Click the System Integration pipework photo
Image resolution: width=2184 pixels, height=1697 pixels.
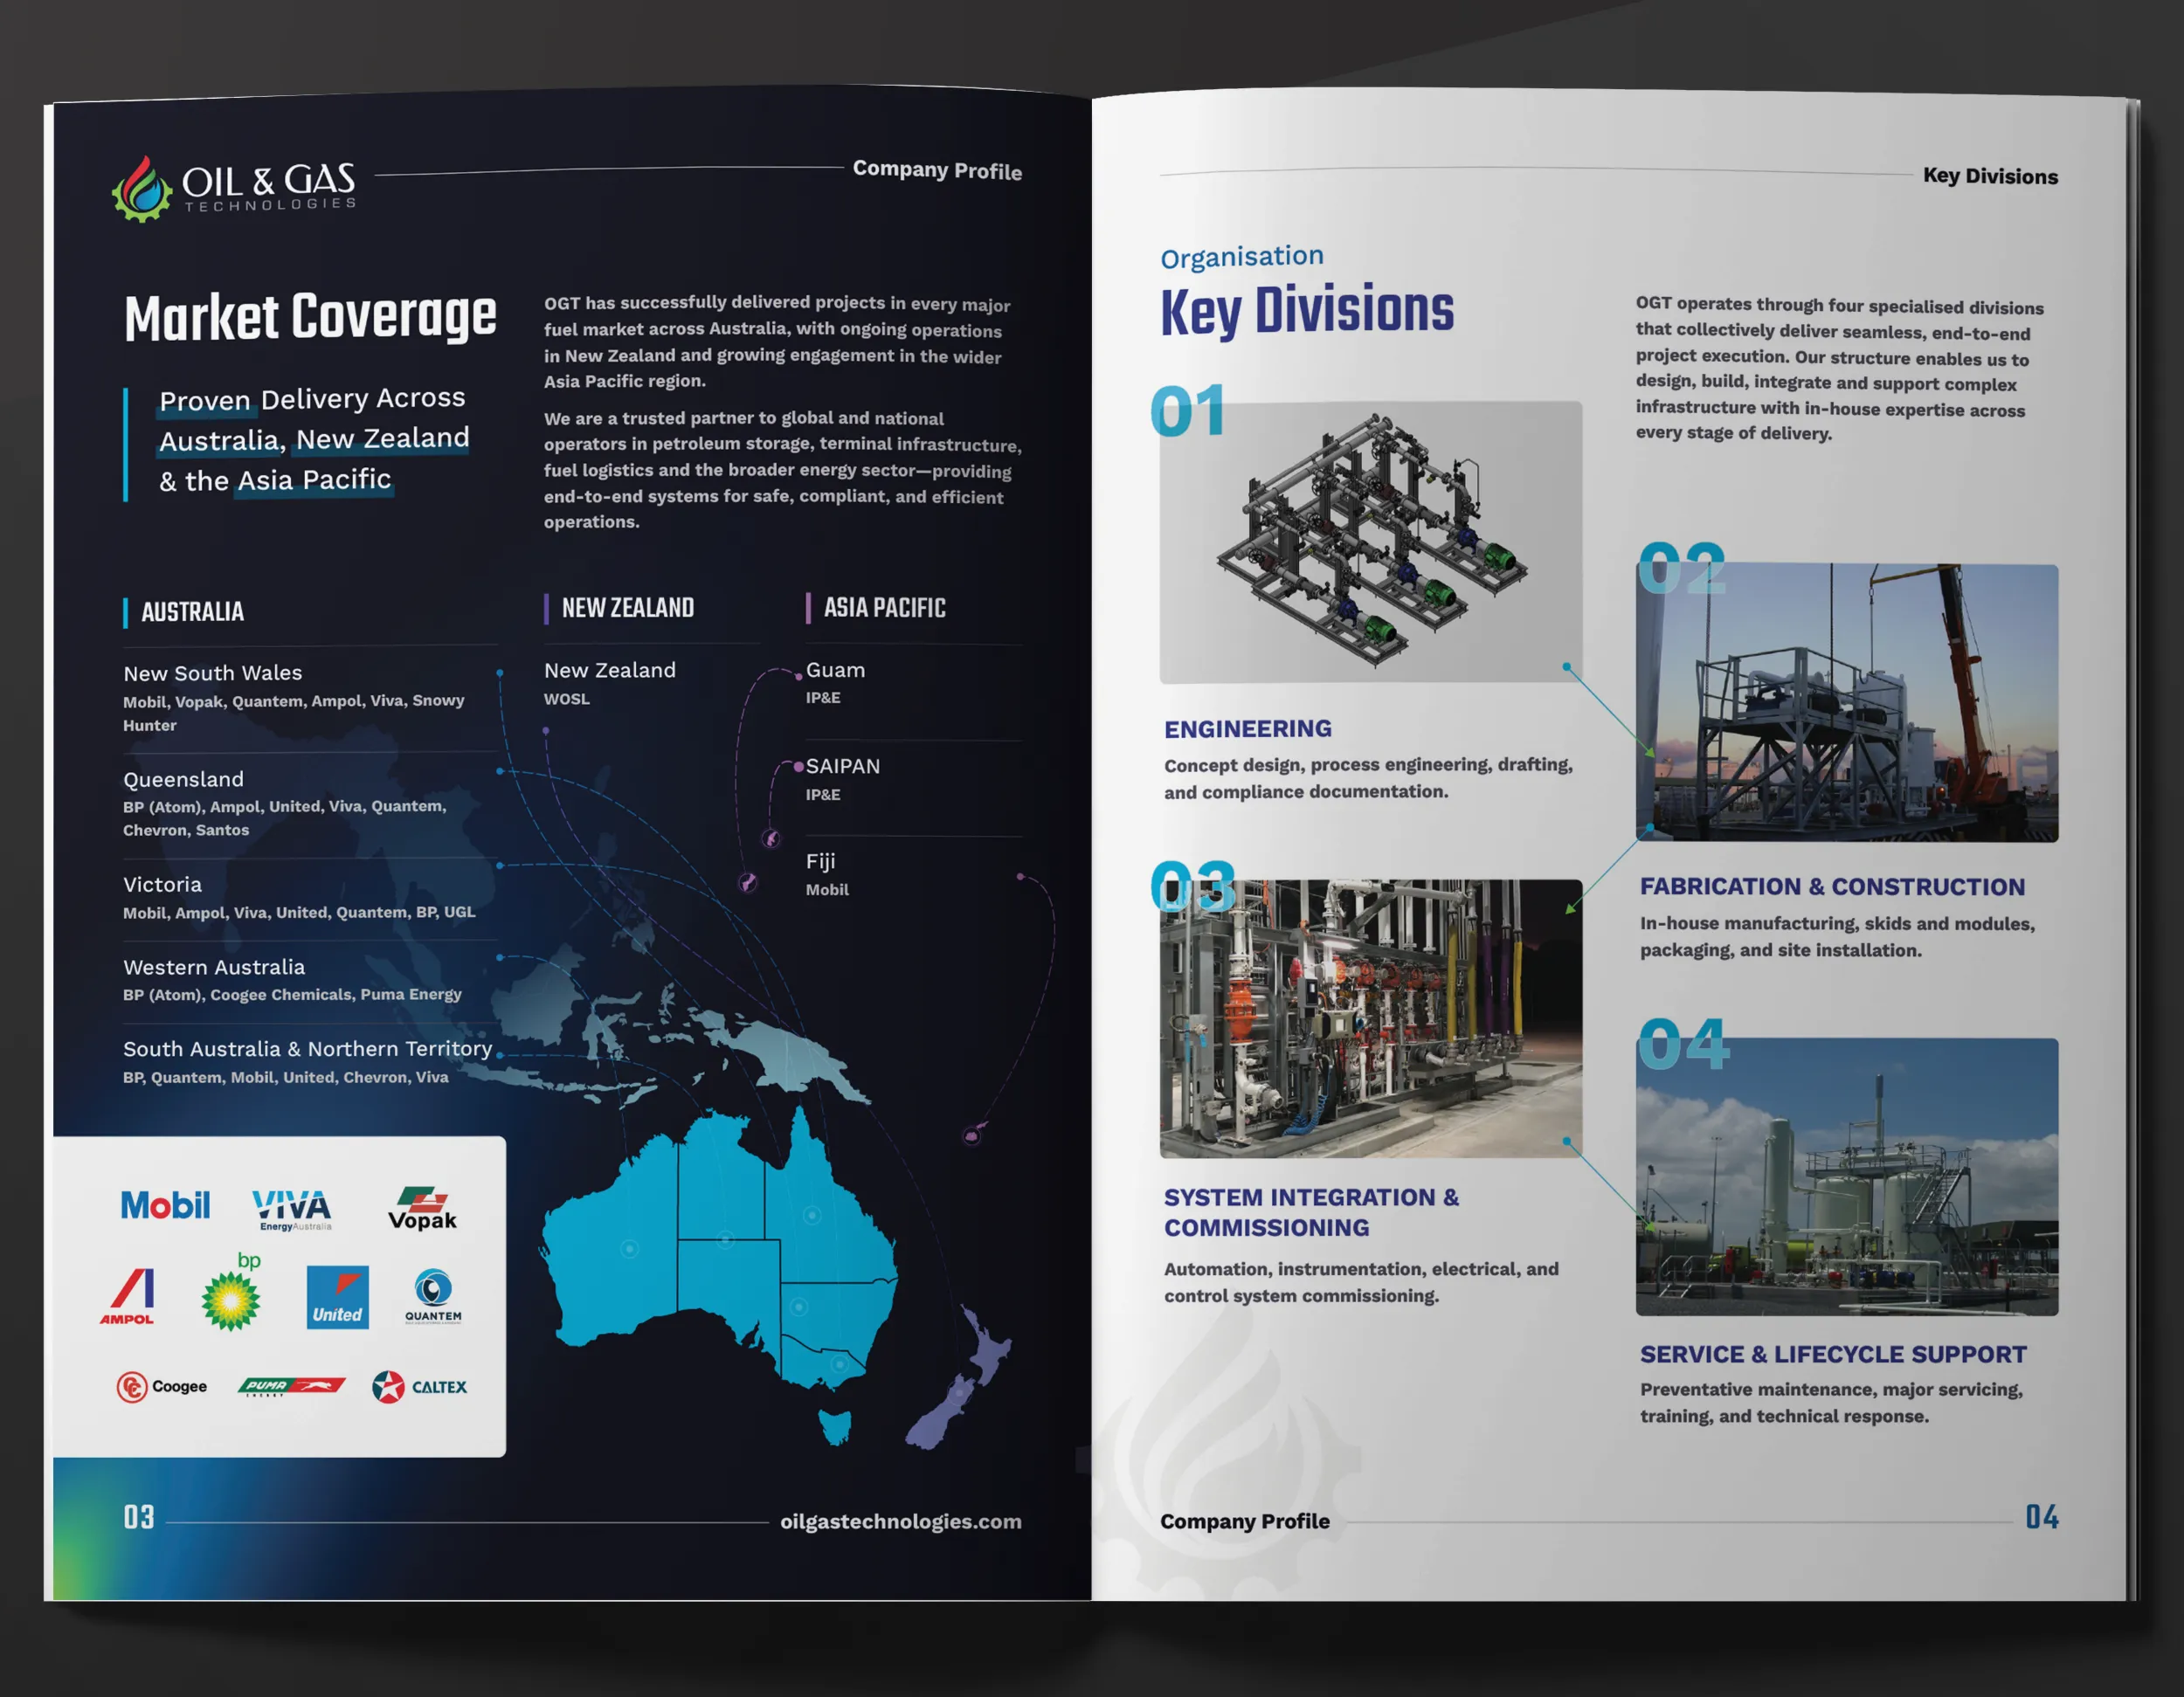click(x=1370, y=1018)
